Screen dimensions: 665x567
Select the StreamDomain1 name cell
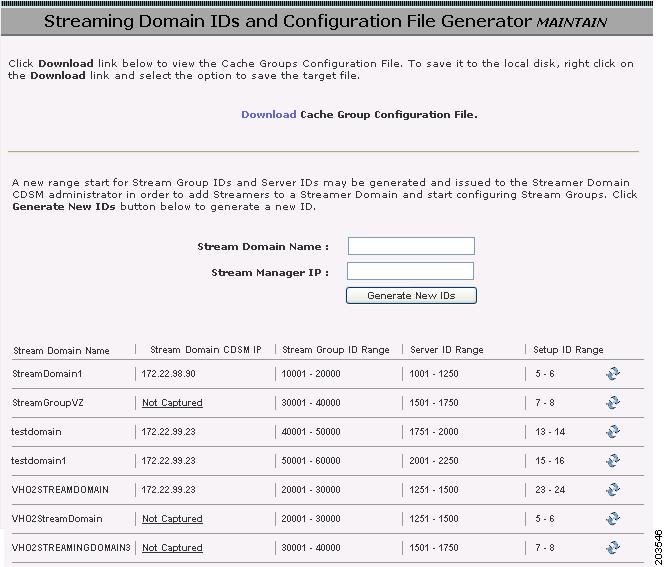(x=47, y=374)
